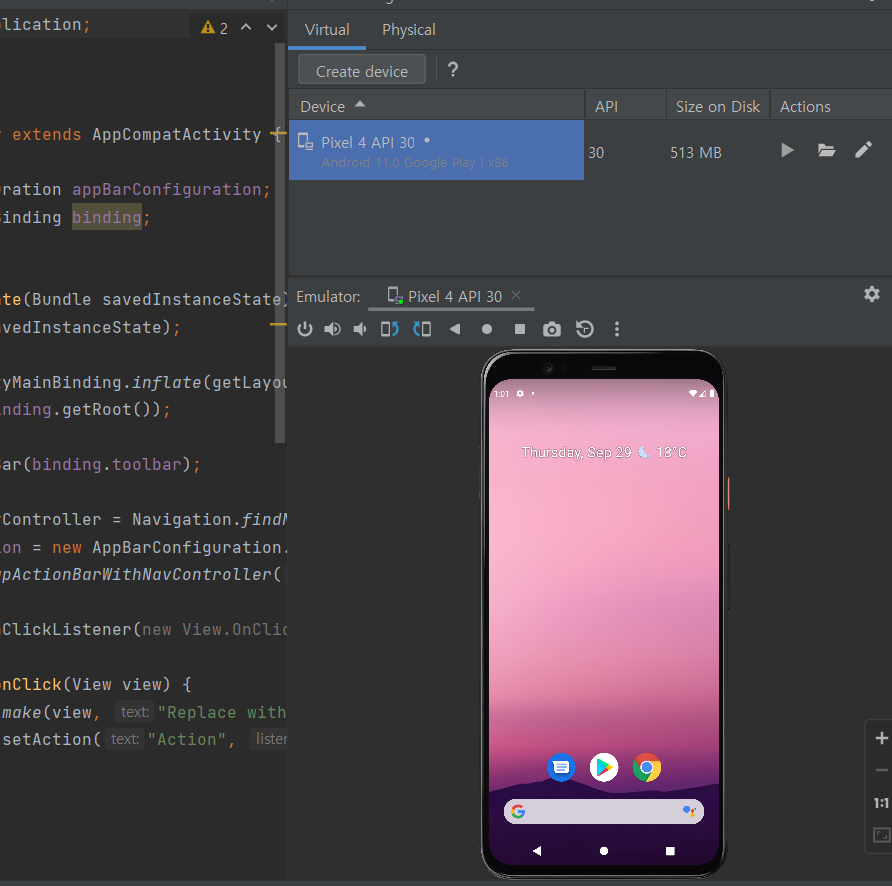This screenshot has height=886, width=892.
Task: Tap the Google Assistant icon in search bar
Action: 689,811
